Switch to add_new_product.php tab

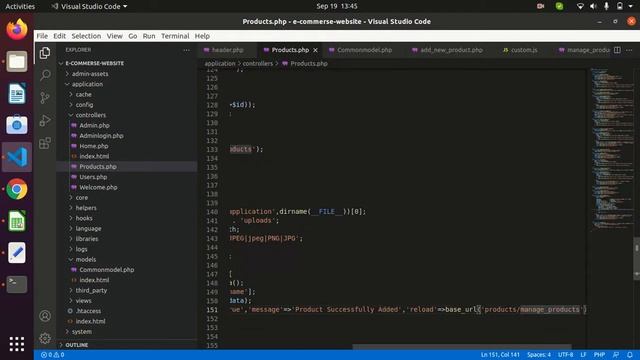tap(451, 50)
